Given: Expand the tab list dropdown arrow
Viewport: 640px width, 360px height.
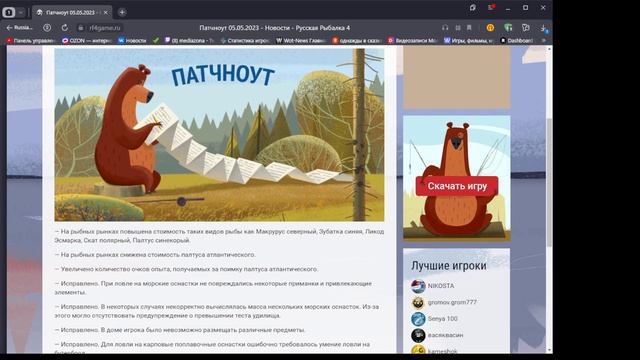Looking at the screenshot, I should 21,13.
